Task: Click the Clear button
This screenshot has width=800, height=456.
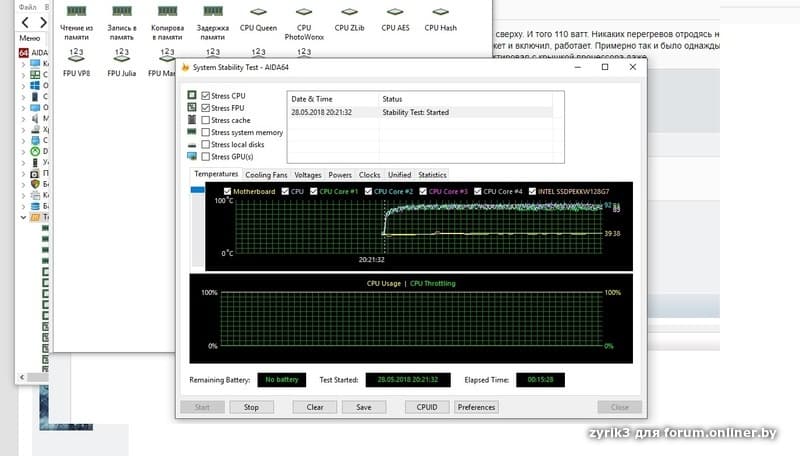Action: tap(315, 407)
